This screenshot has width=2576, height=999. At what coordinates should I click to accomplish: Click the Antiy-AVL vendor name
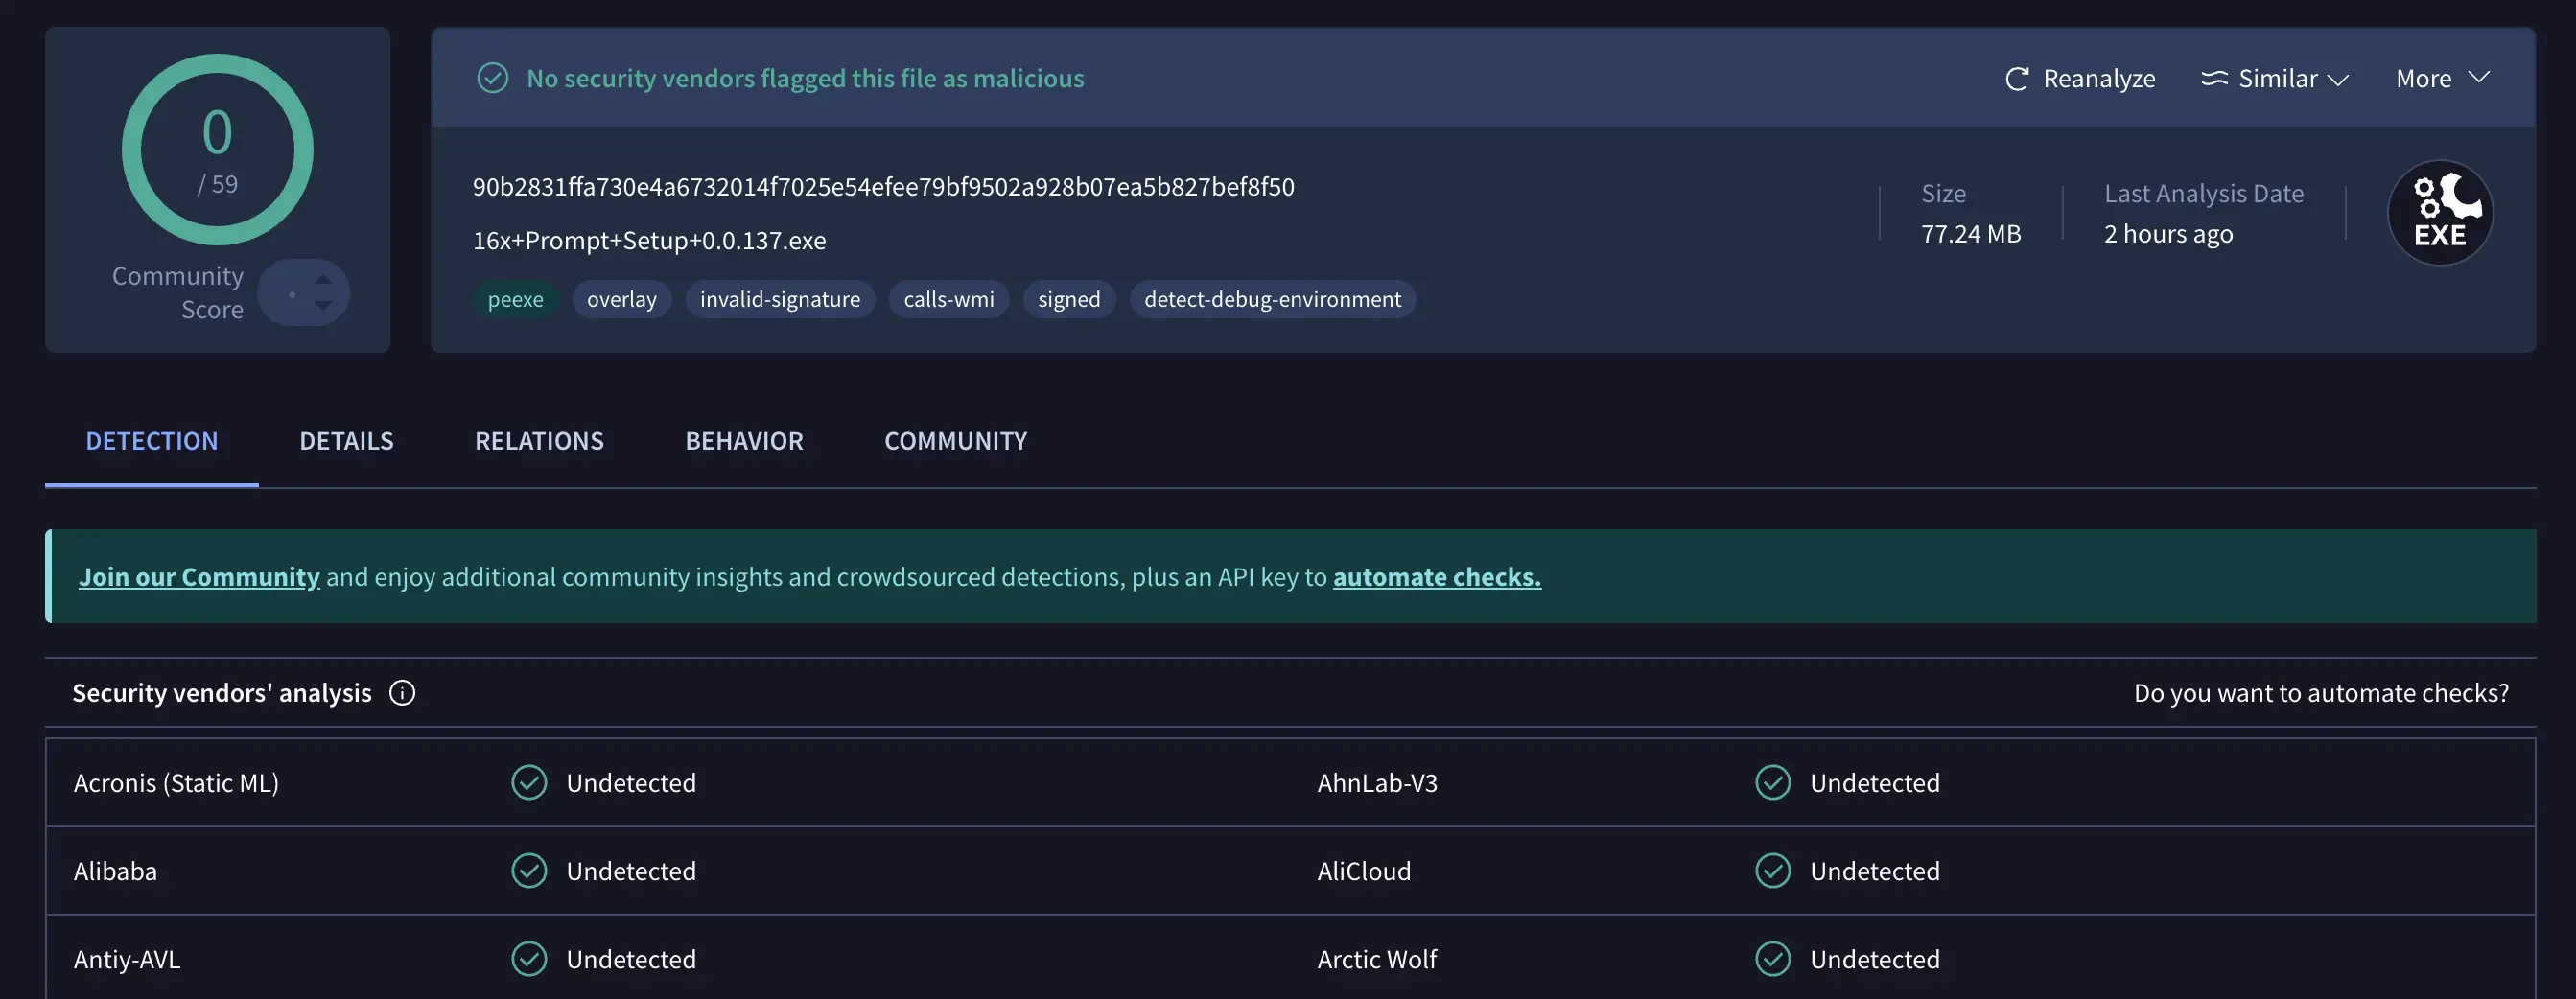tap(127, 959)
